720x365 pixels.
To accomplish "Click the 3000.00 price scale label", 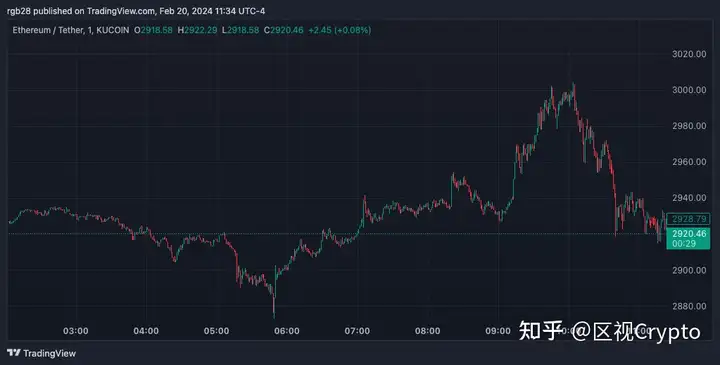I will (689, 90).
